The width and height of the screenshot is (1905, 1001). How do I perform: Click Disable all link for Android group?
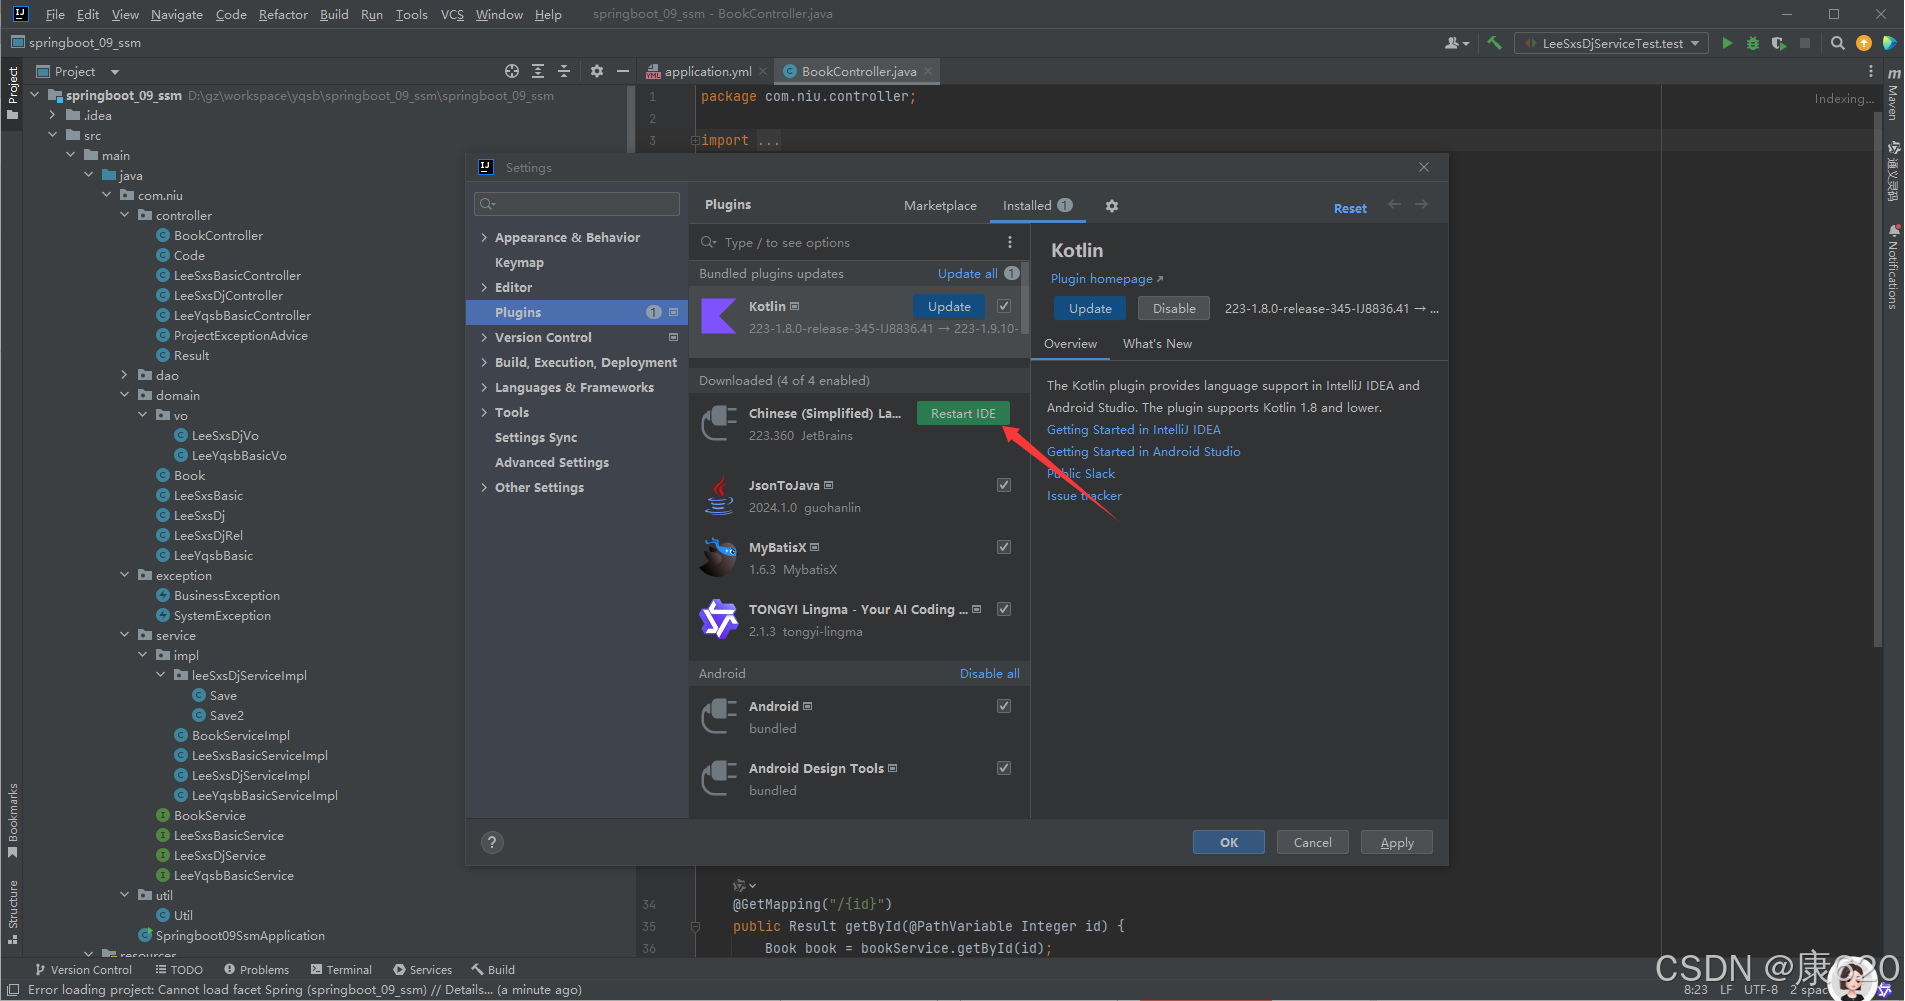click(990, 673)
